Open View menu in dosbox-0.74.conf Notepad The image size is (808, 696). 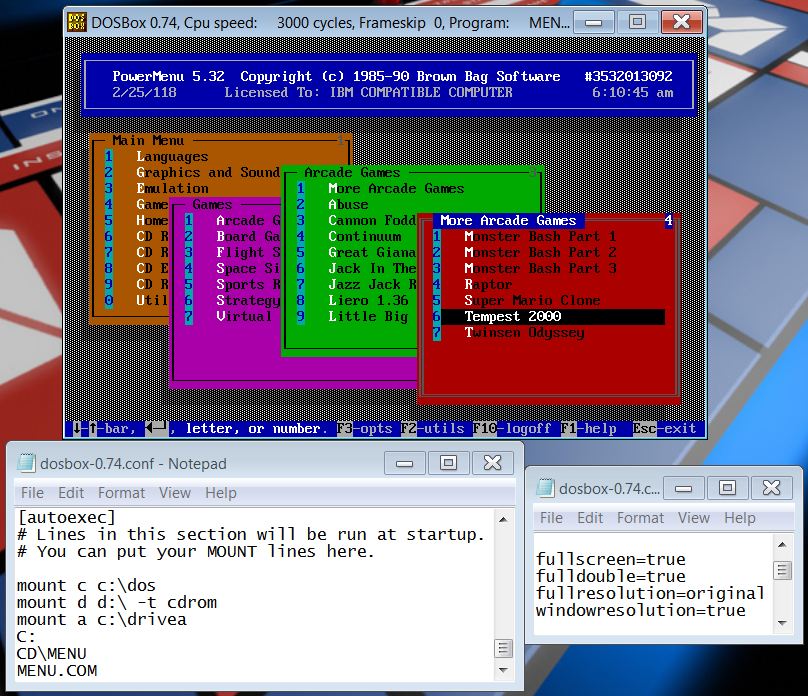(175, 493)
